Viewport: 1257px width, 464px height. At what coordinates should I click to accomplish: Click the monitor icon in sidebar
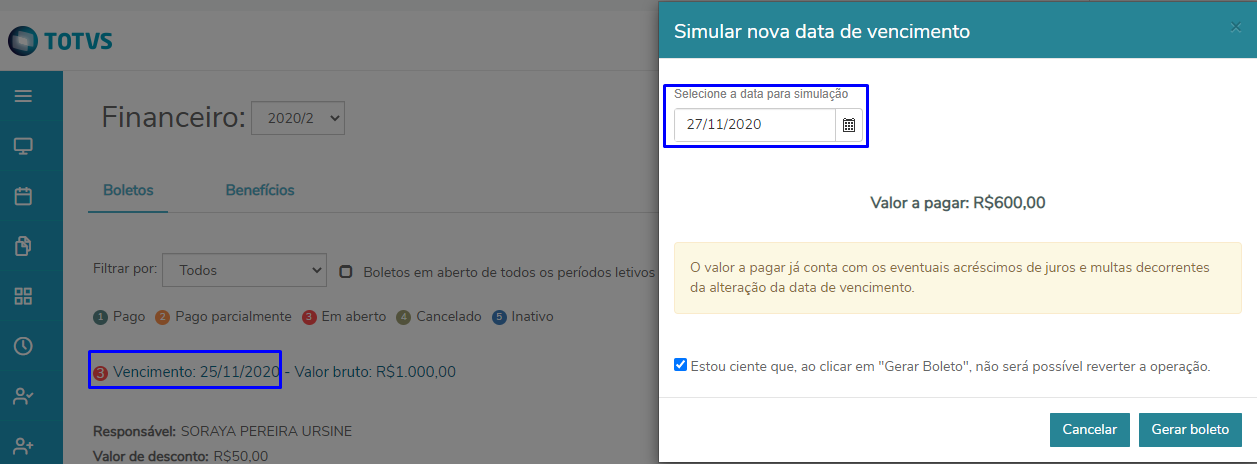click(23, 147)
